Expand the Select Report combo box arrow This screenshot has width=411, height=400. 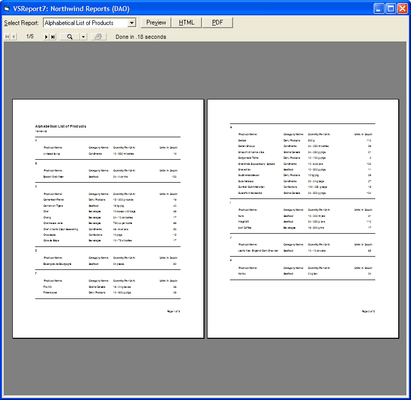(132, 23)
